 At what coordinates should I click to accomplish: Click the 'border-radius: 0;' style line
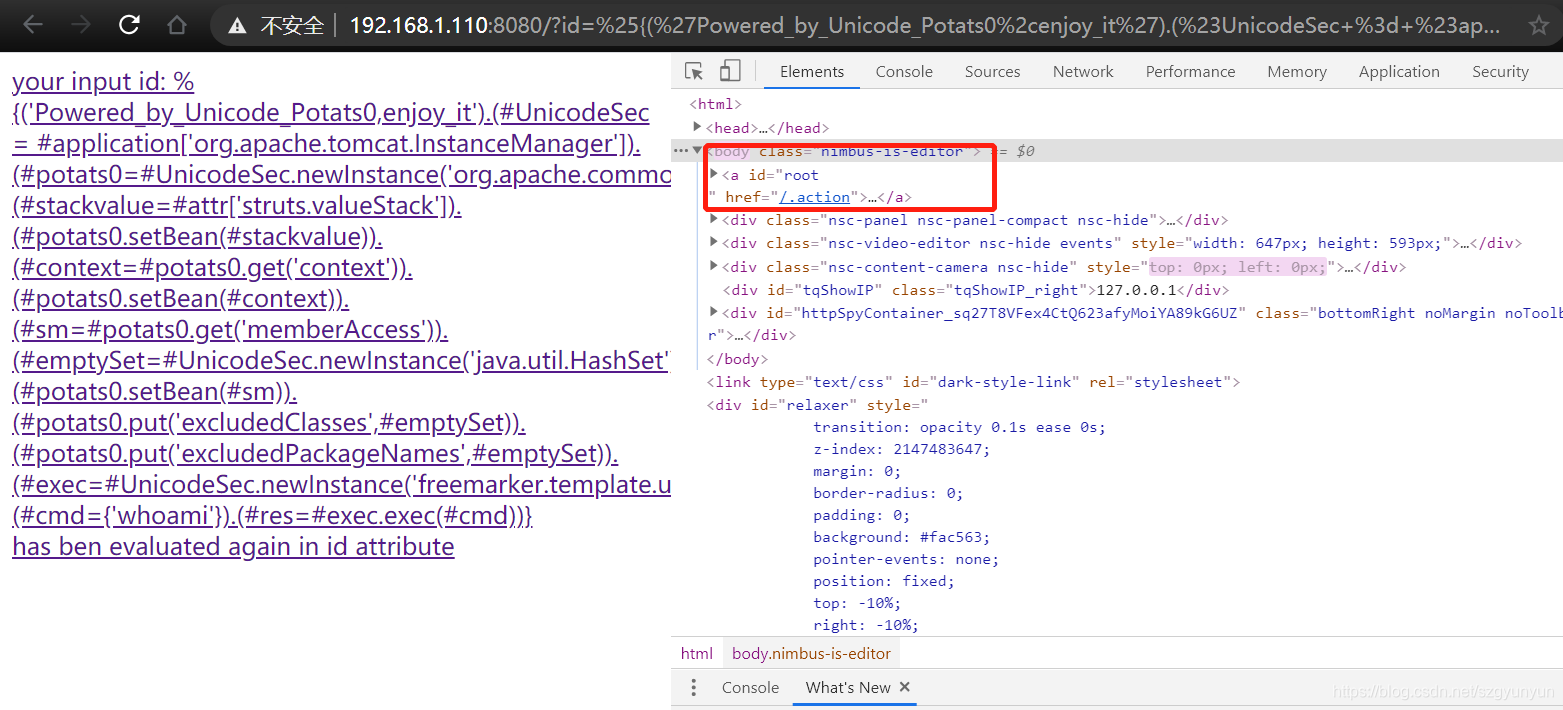tap(888, 493)
